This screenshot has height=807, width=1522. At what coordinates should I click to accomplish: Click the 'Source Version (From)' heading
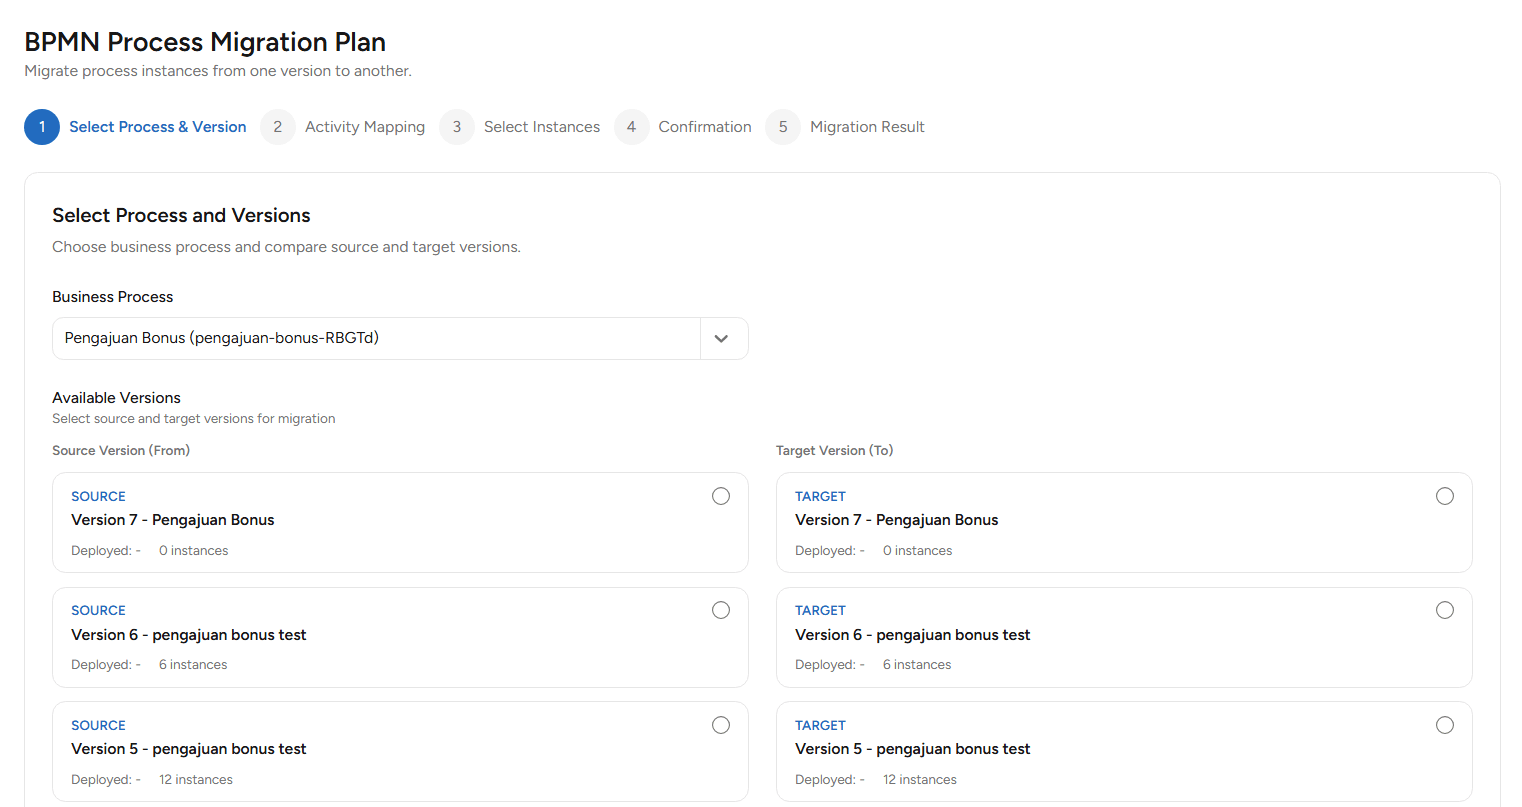(121, 451)
